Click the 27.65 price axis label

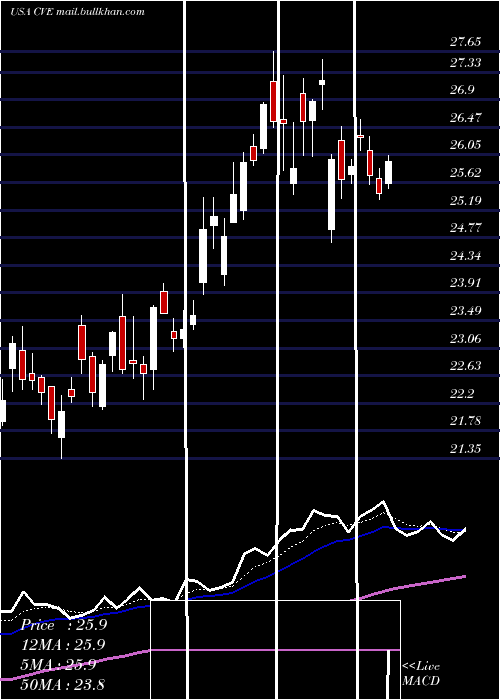pyautogui.click(x=465, y=42)
